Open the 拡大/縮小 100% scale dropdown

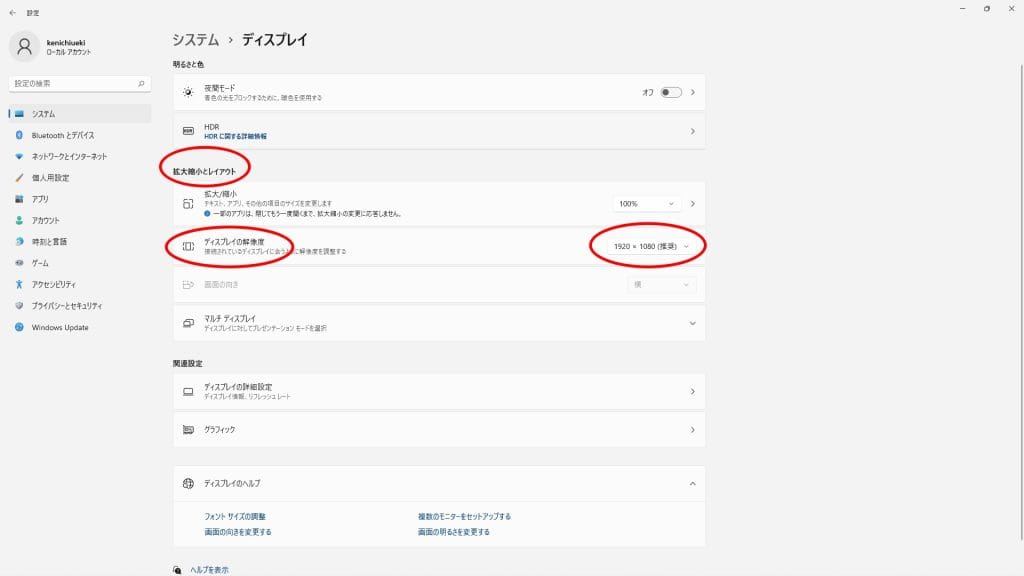(x=647, y=203)
